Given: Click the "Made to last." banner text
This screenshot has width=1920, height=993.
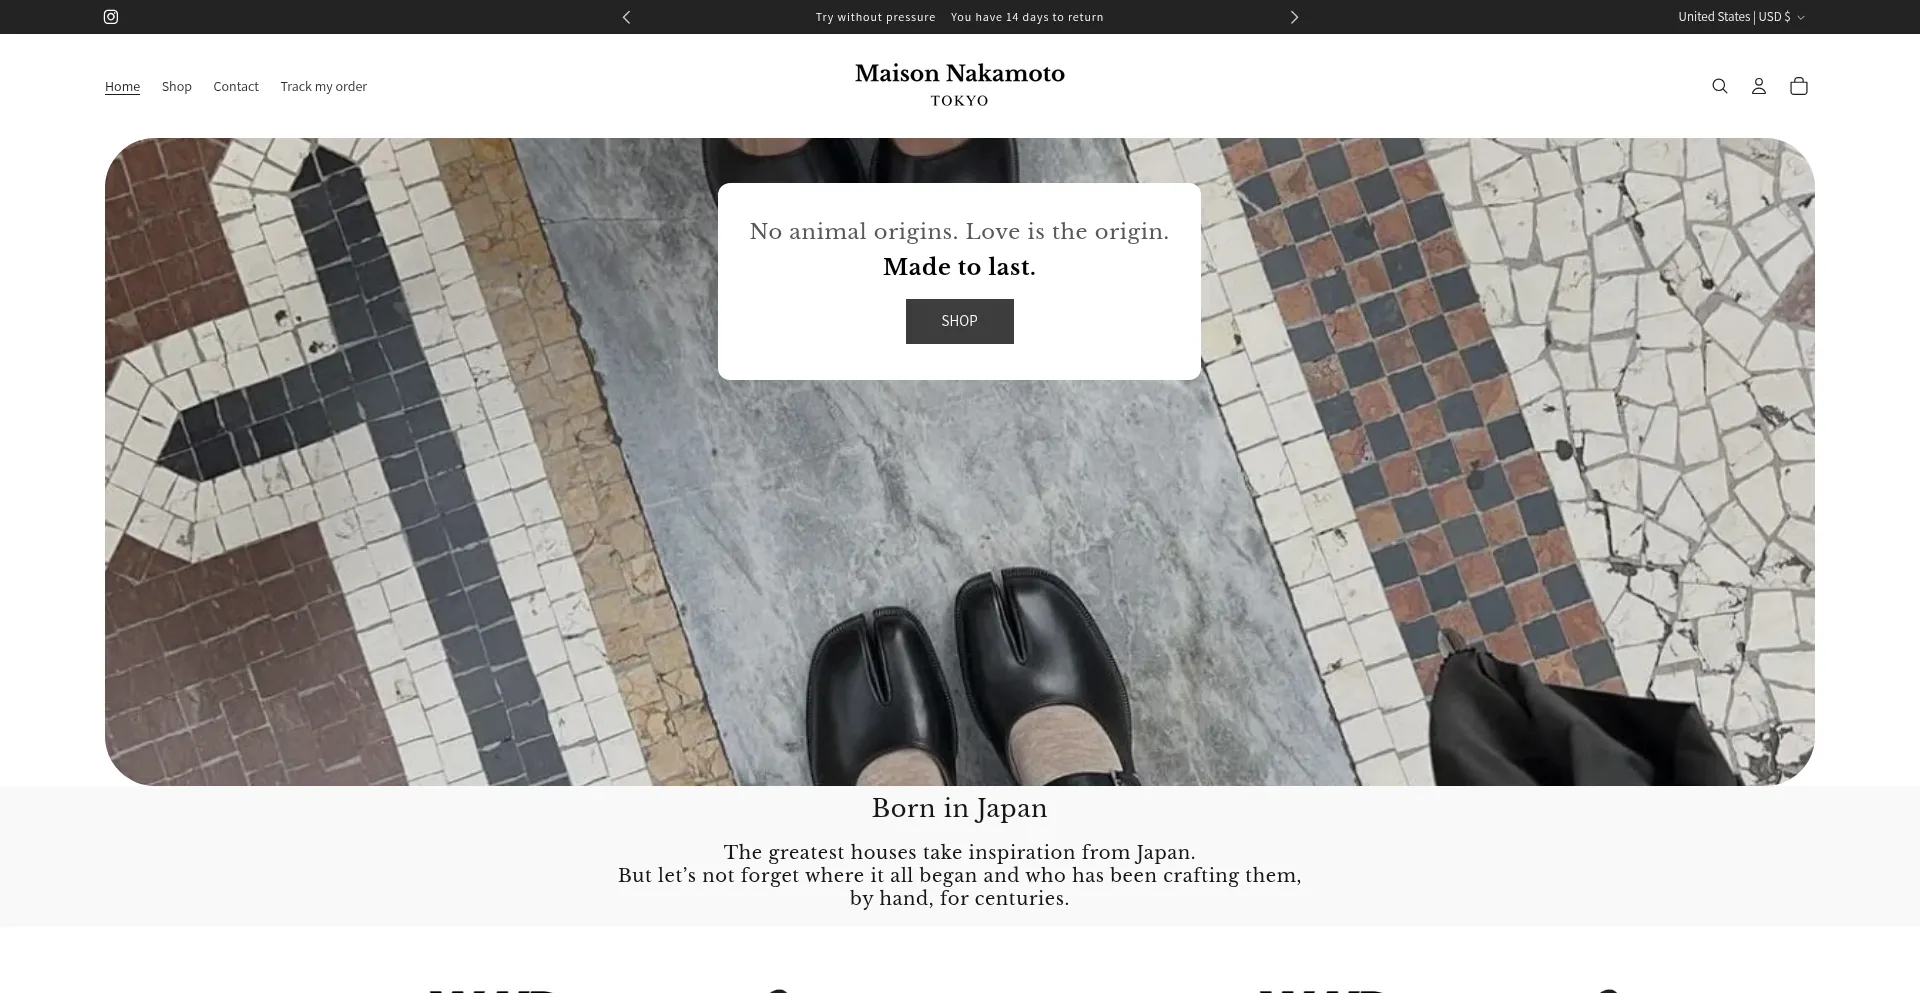Looking at the screenshot, I should (x=959, y=267).
